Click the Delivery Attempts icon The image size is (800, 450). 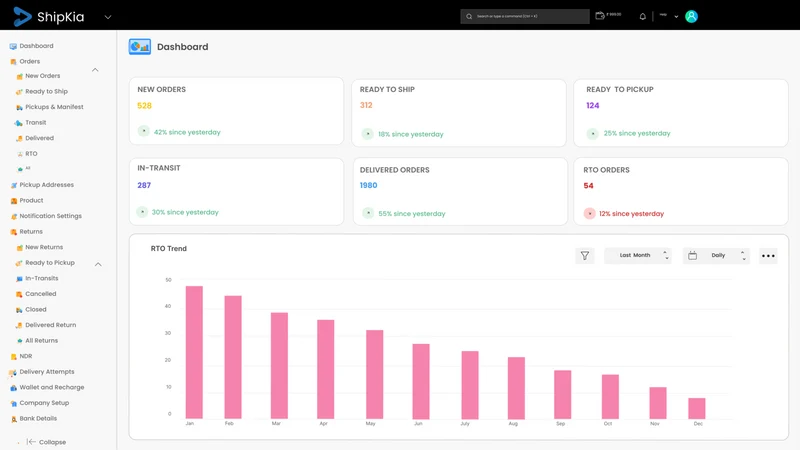point(13,372)
